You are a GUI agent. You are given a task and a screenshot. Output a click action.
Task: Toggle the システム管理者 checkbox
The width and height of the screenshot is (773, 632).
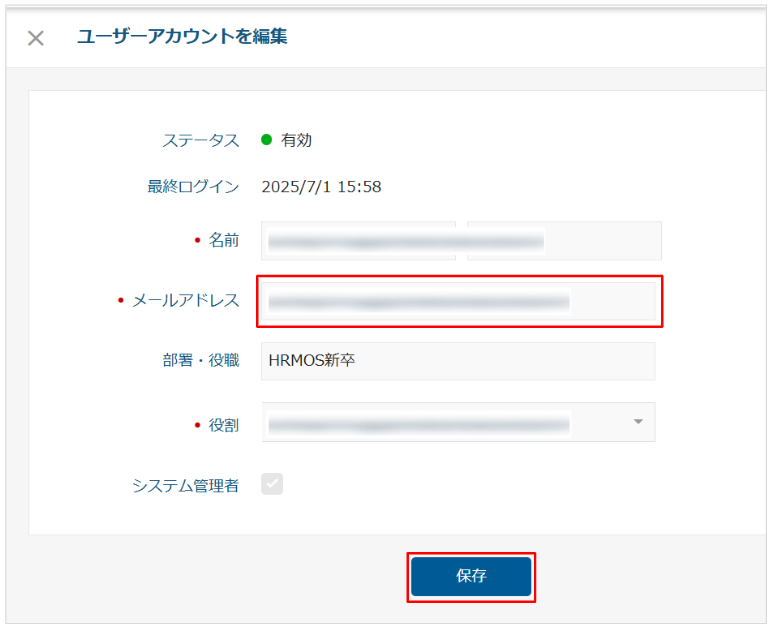[x=272, y=484]
